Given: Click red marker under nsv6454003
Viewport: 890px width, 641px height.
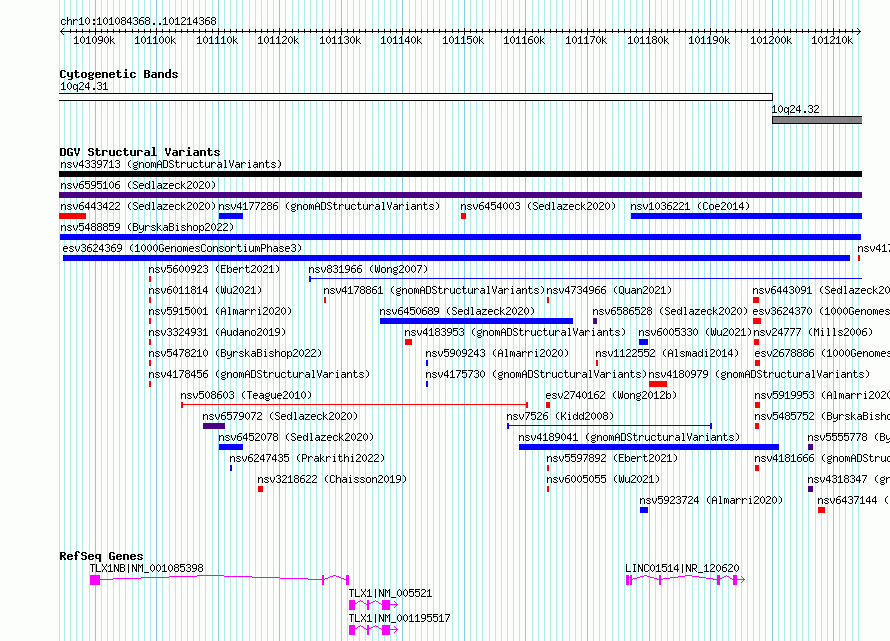Looking at the screenshot, I should 463,216.
